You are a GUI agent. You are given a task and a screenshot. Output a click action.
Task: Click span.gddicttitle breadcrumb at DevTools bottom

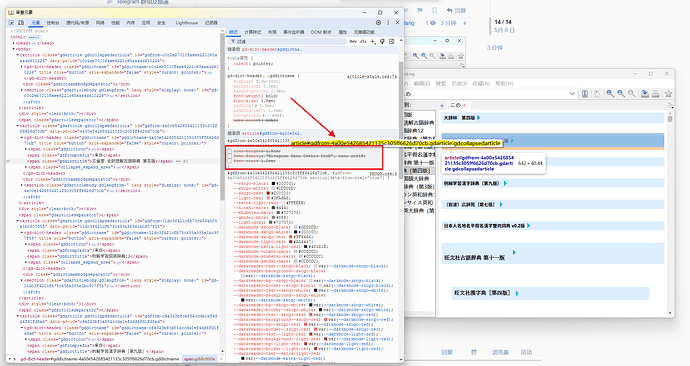coord(200,359)
